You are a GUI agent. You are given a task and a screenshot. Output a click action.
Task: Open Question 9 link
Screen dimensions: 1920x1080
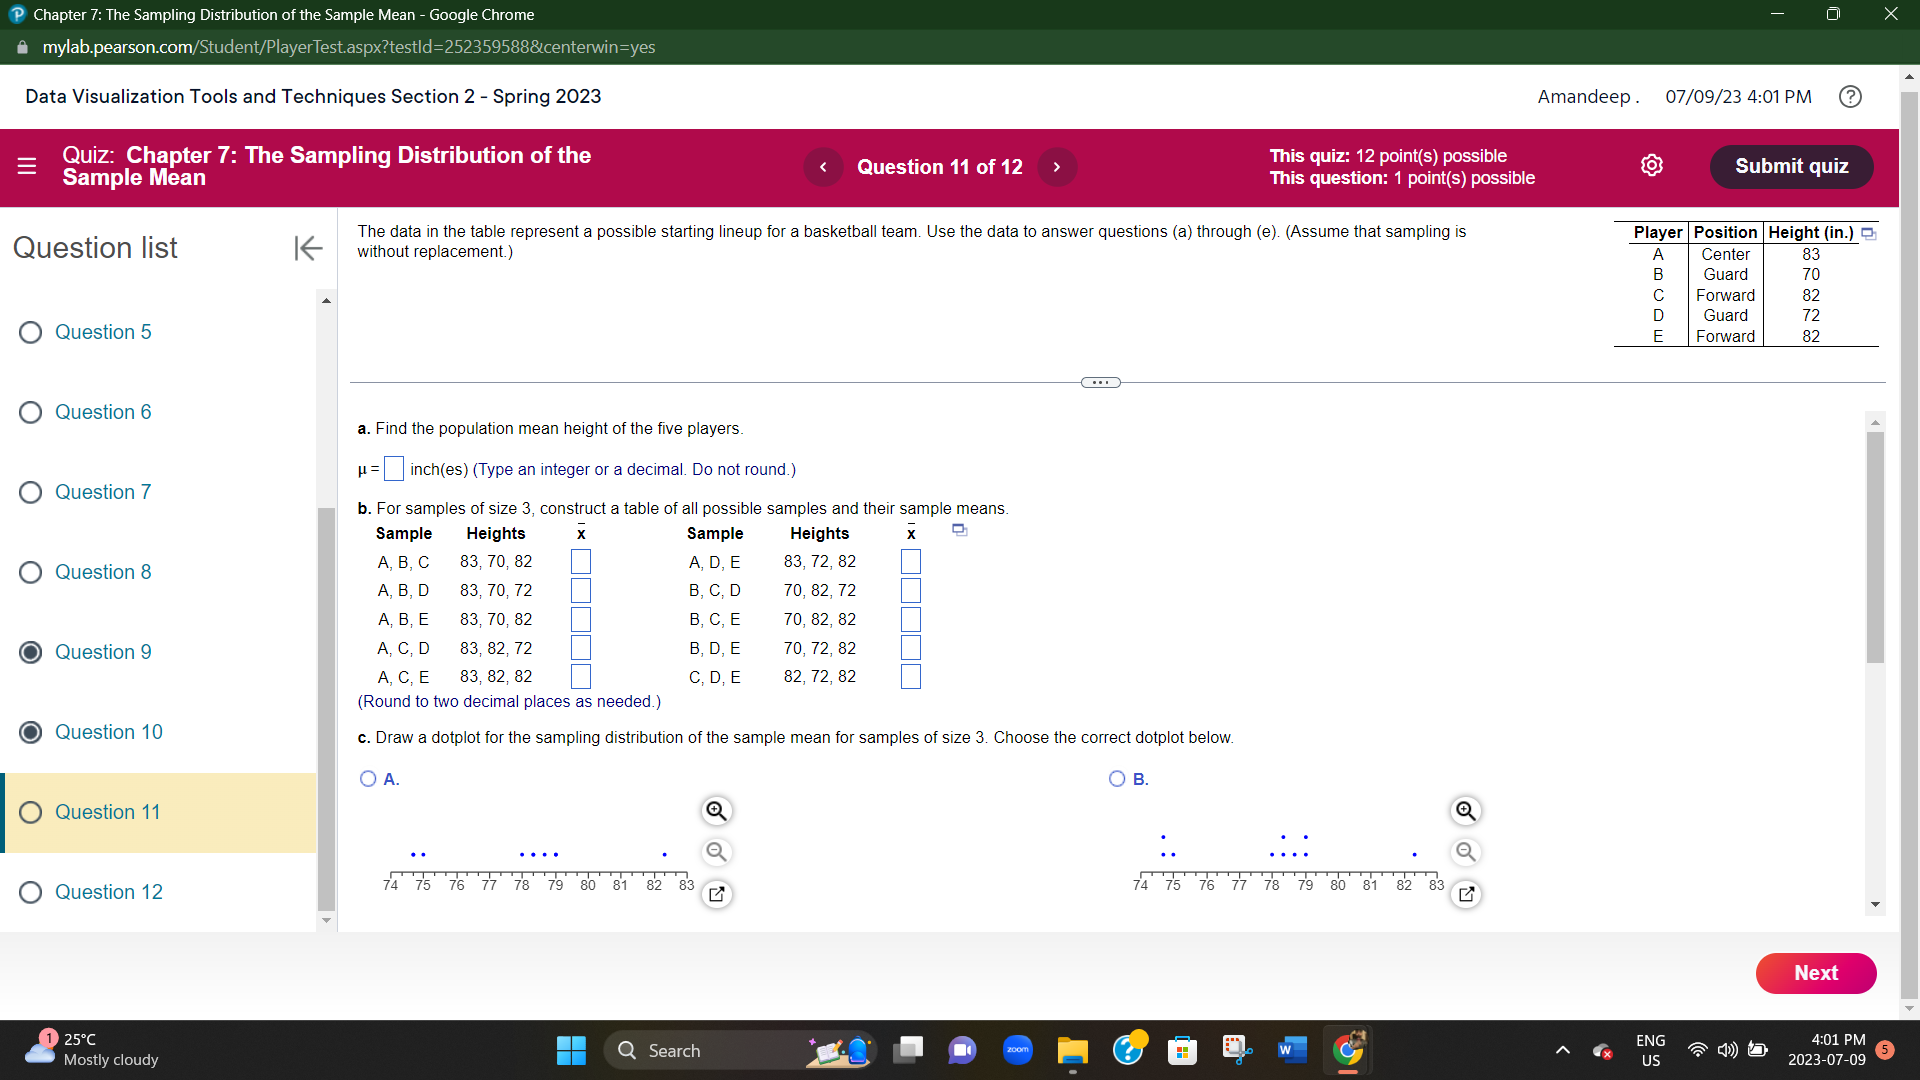tap(103, 652)
